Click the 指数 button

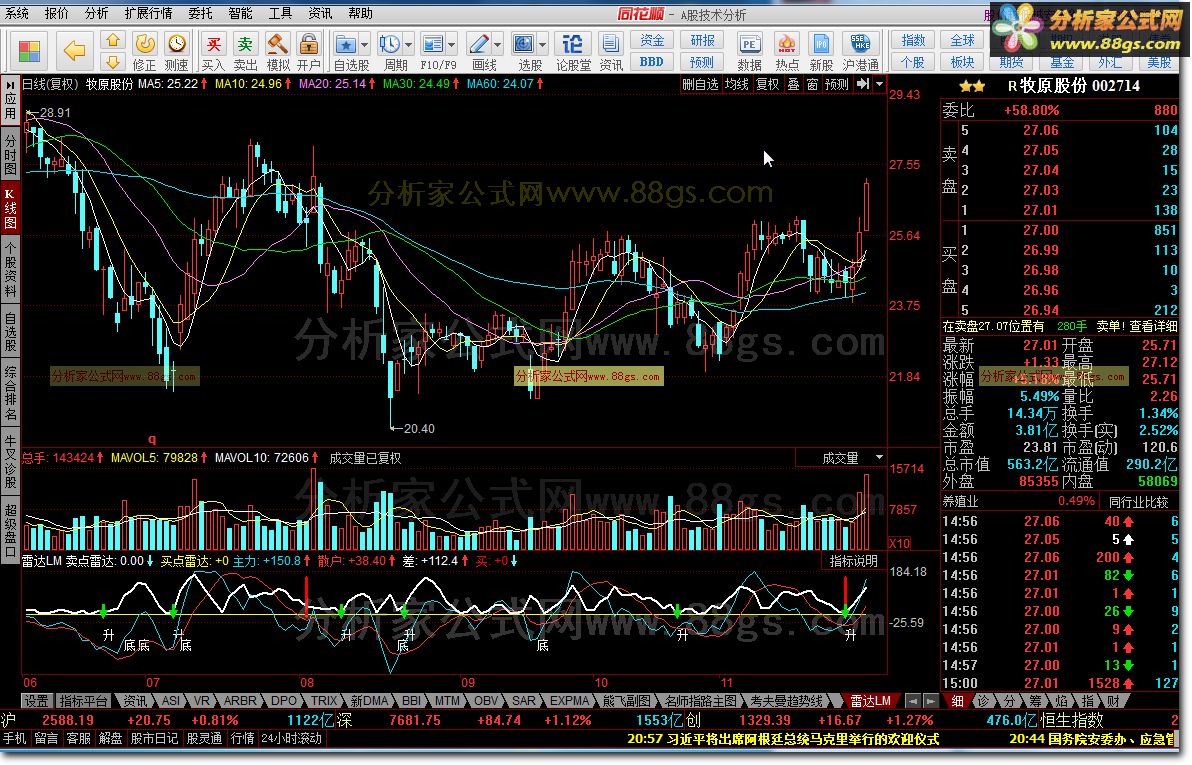point(913,40)
